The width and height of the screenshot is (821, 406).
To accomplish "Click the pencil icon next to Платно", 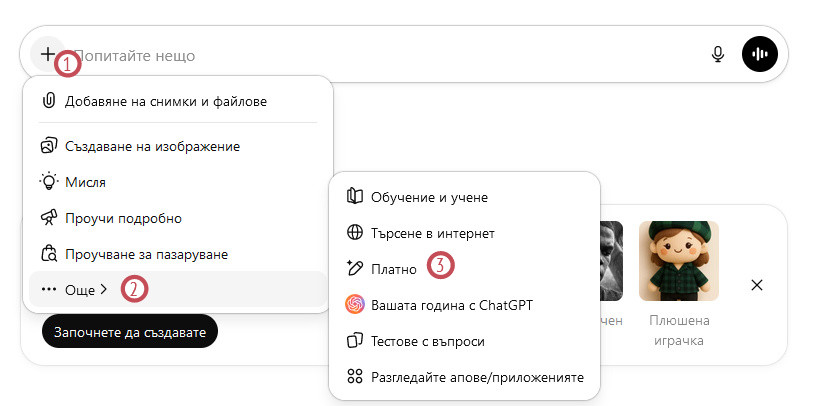I will coord(353,268).
